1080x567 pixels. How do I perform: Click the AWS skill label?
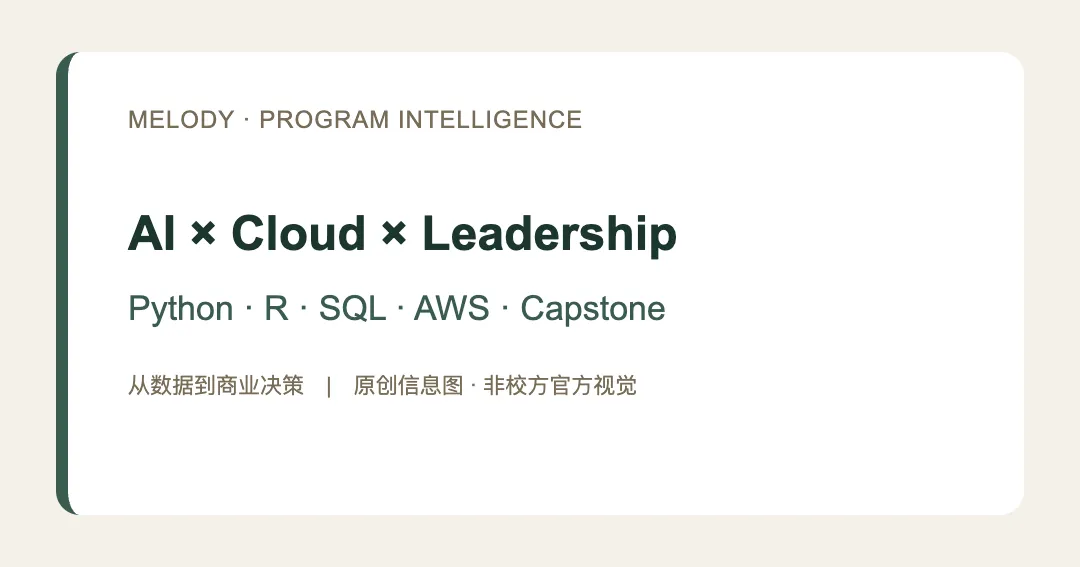tap(451, 308)
